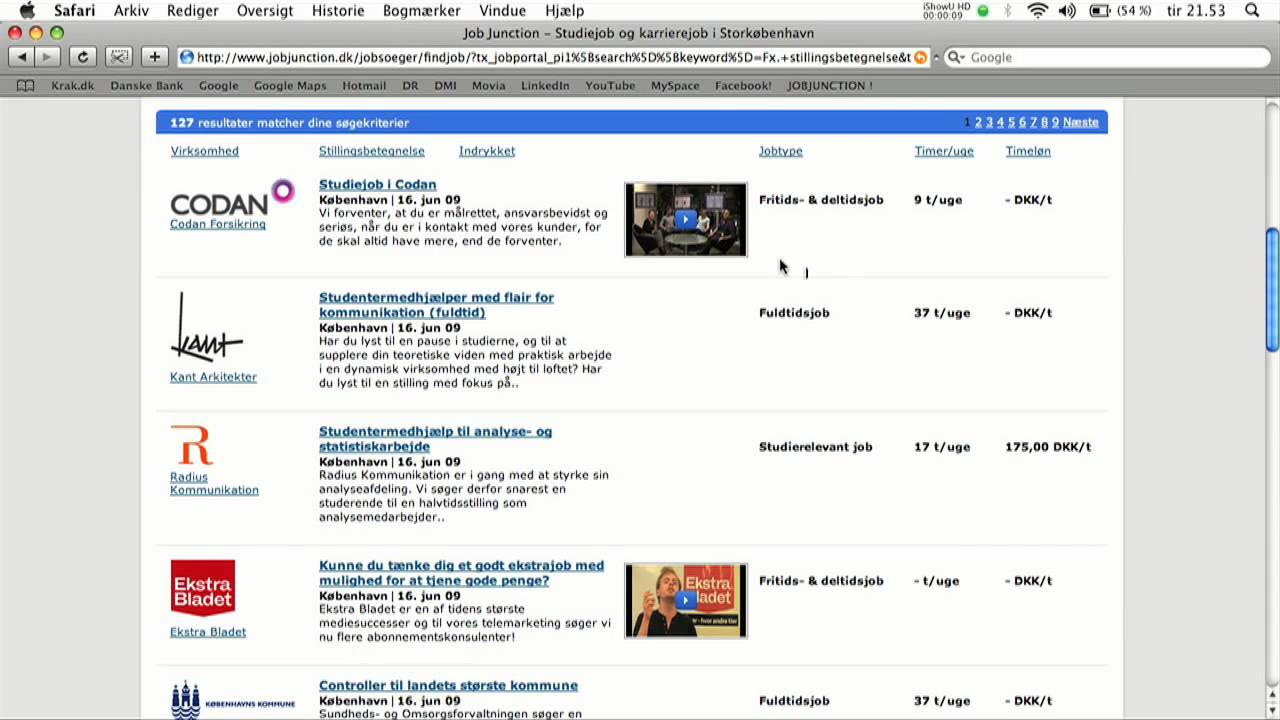Open the Danske Bank bookmark
The width and height of the screenshot is (1280, 720).
pyautogui.click(x=146, y=86)
